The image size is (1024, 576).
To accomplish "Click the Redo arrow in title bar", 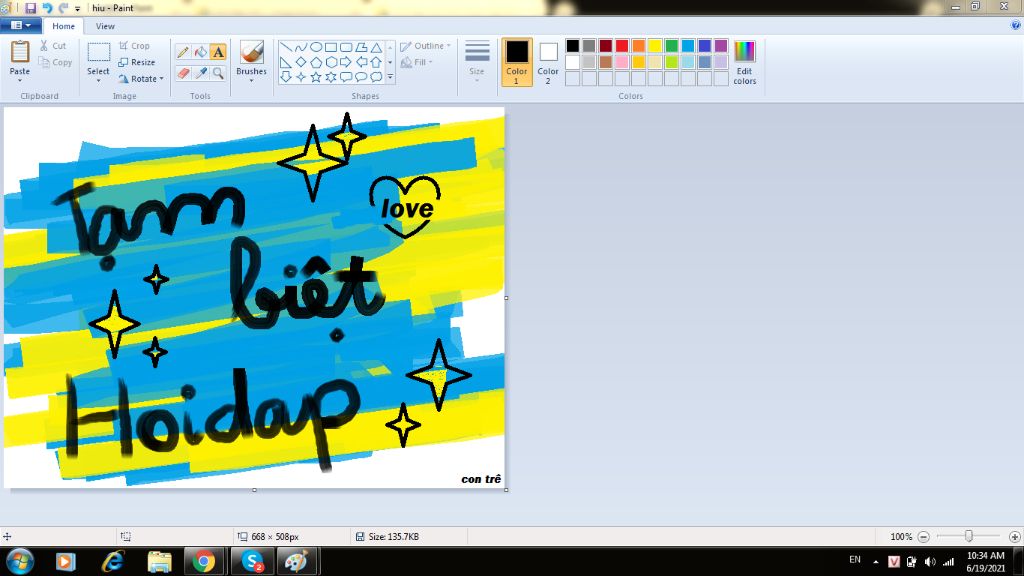I will click(63, 8).
